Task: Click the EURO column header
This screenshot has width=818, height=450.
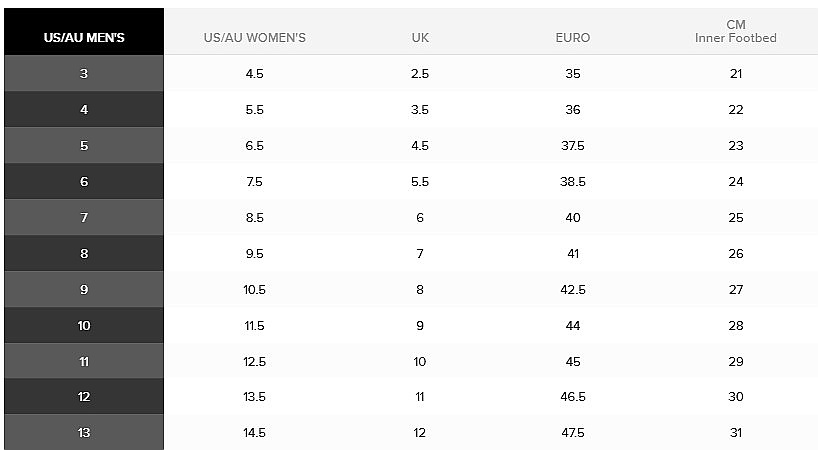Action: click(573, 38)
